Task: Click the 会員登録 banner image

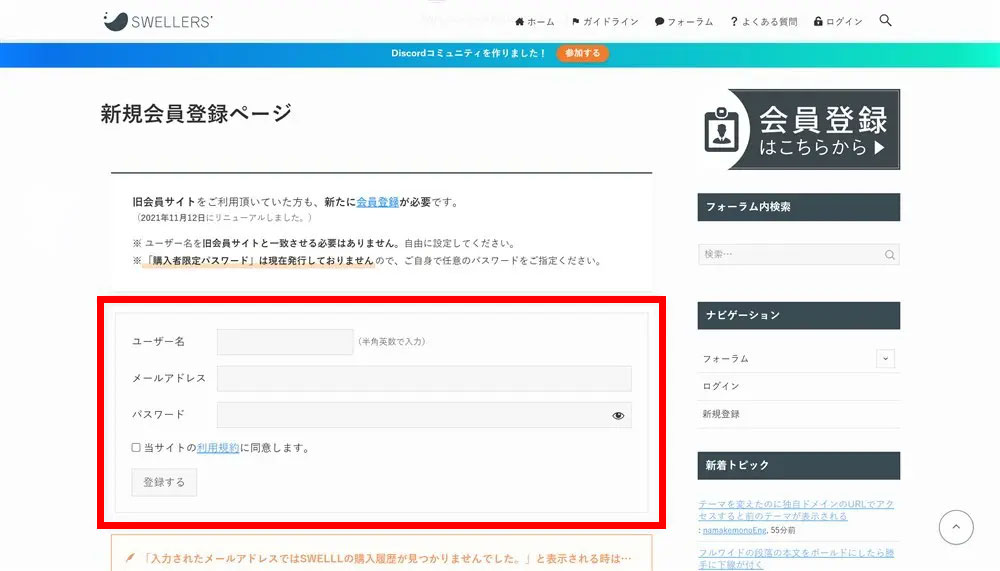Action: (x=798, y=129)
